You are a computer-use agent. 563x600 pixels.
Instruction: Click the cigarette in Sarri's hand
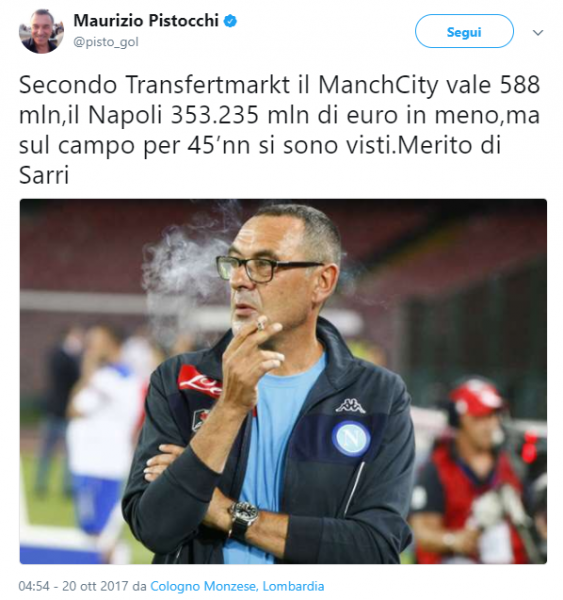261,324
